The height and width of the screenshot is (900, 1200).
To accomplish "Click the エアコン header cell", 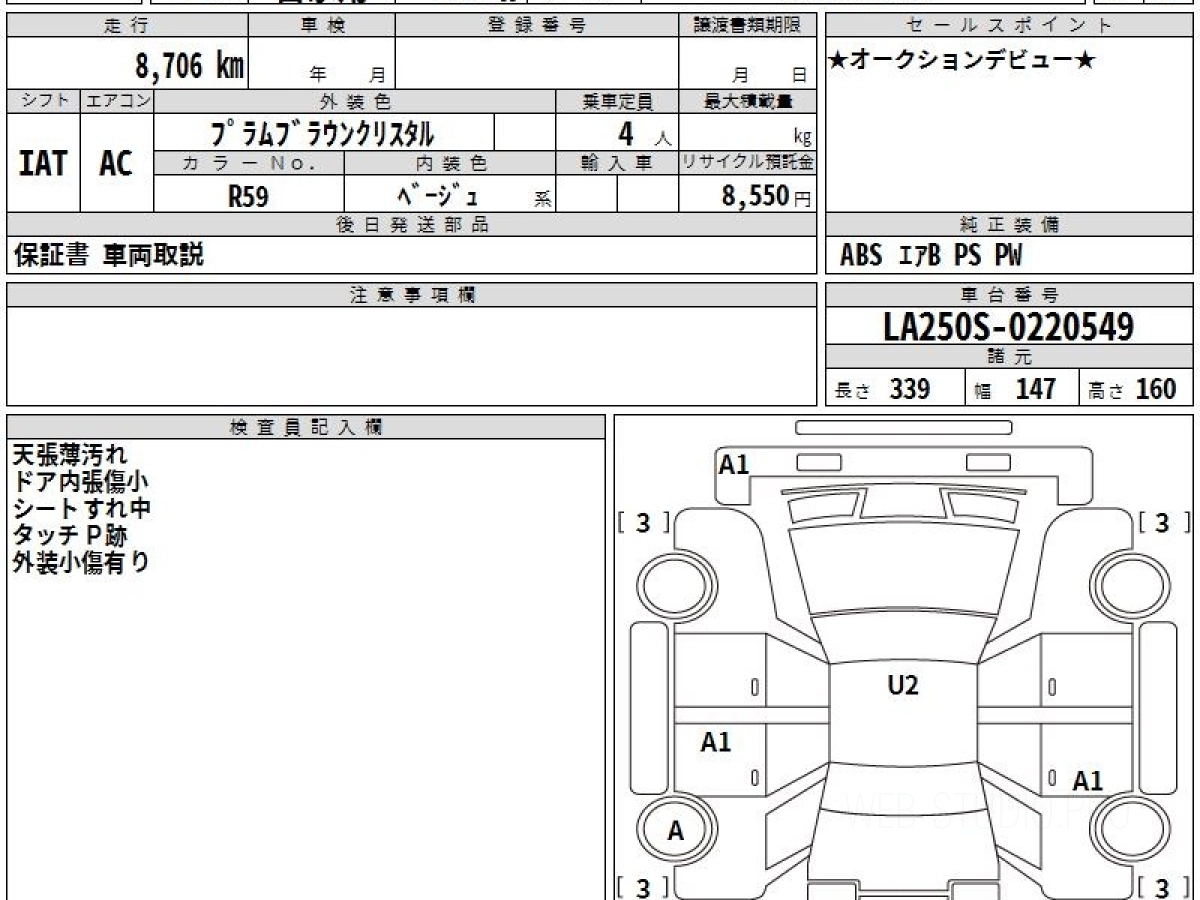I will pyautogui.click(x=117, y=101).
